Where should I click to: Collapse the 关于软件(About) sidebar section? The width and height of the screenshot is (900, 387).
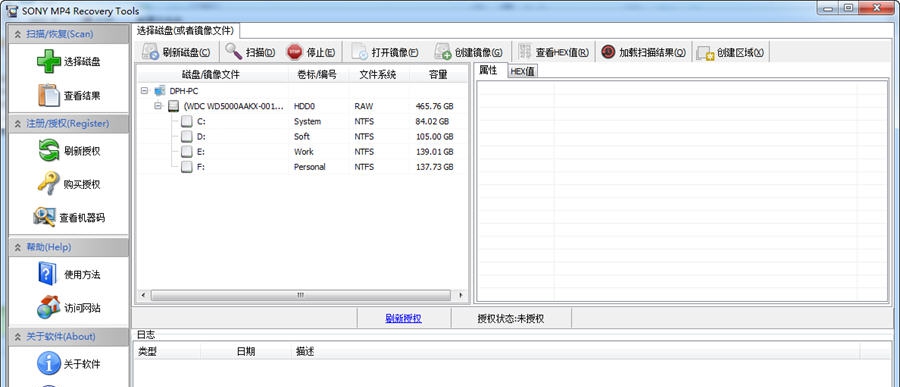(18, 336)
